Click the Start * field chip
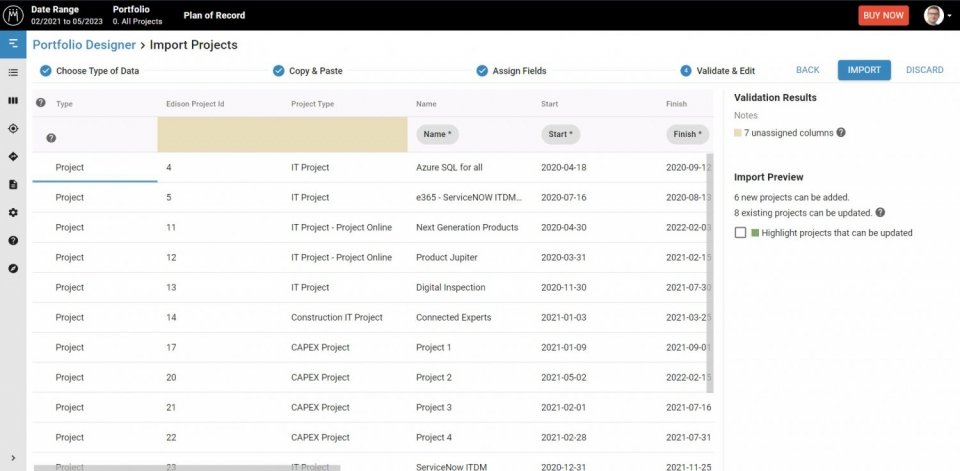 click(560, 134)
